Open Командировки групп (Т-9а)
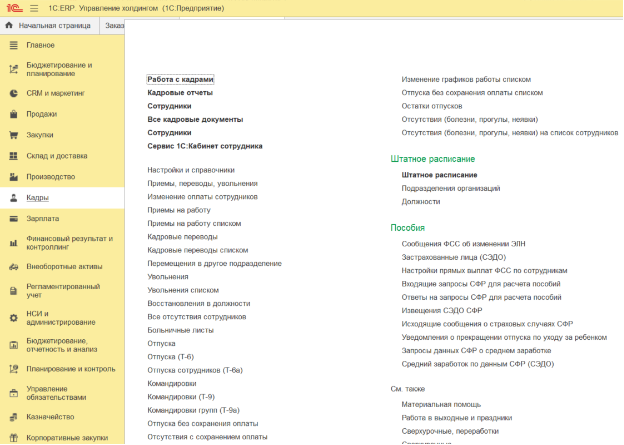Viewport: 624px width, 445px height. (193, 410)
